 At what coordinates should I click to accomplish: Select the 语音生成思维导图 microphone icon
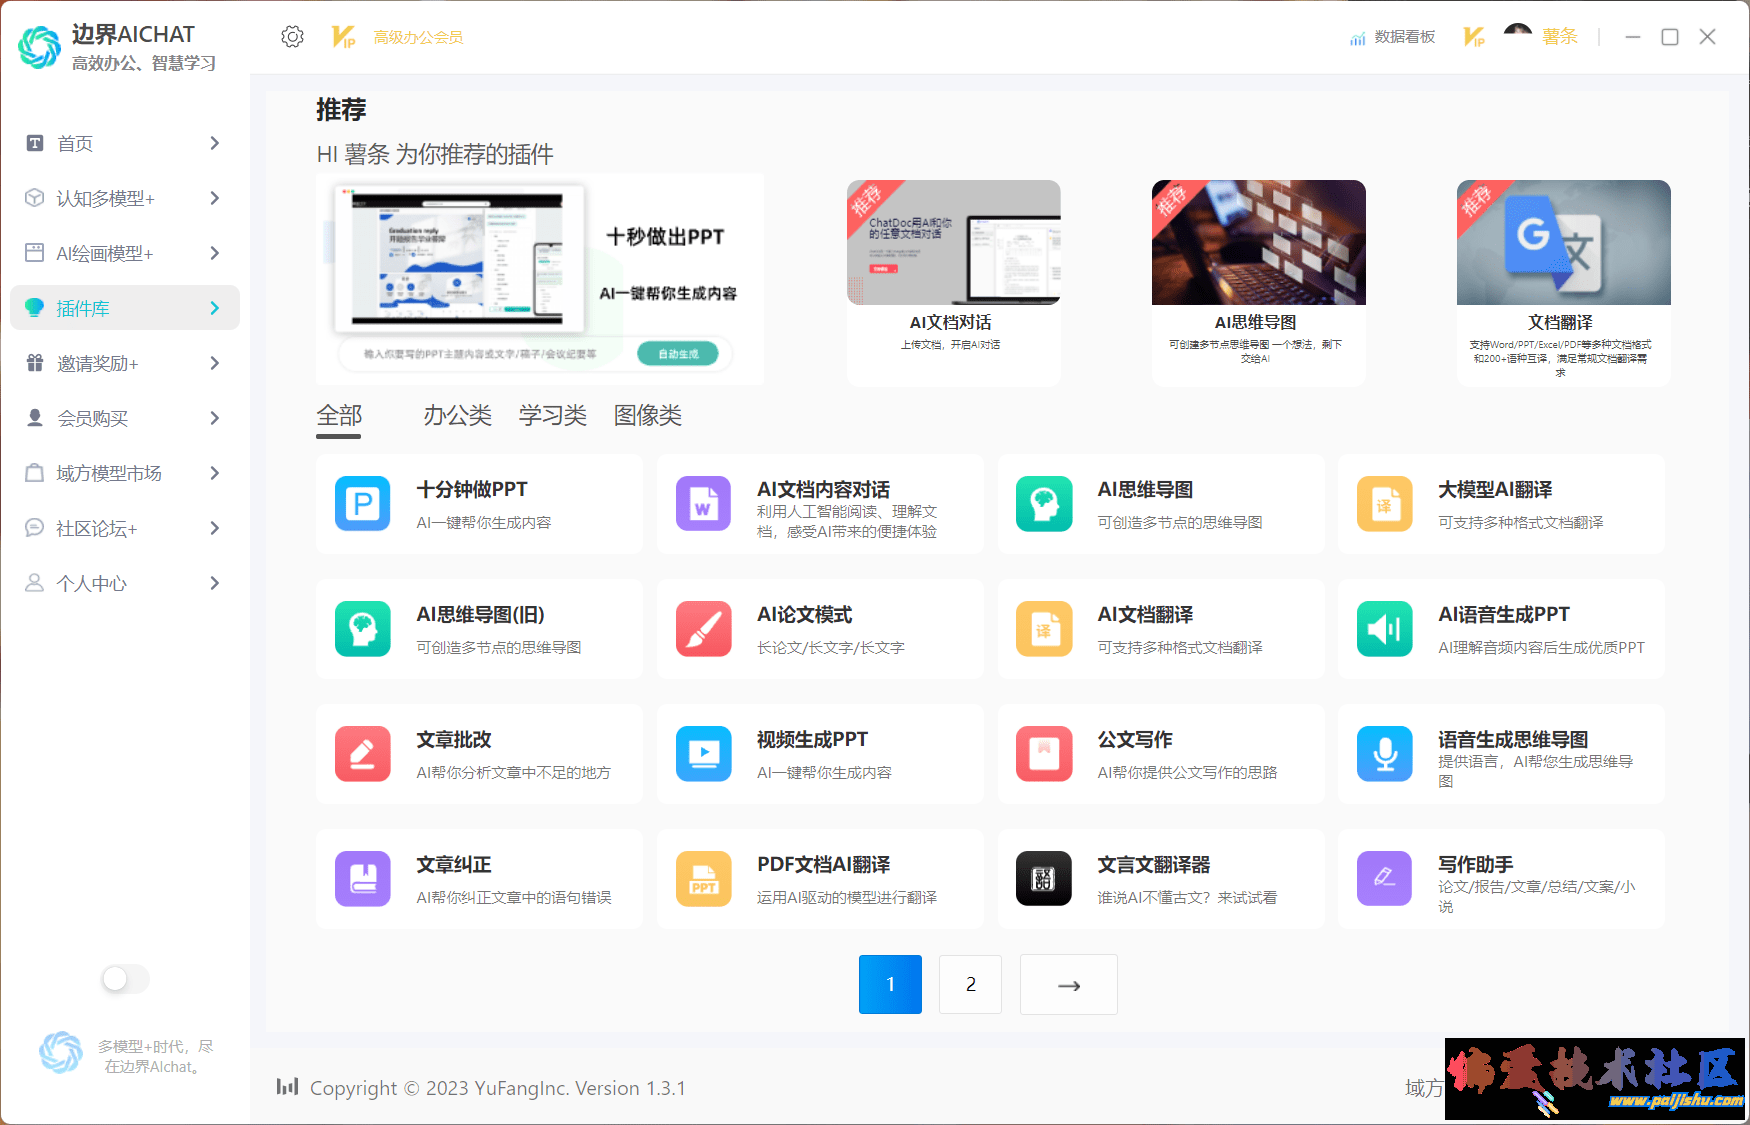pos(1384,753)
